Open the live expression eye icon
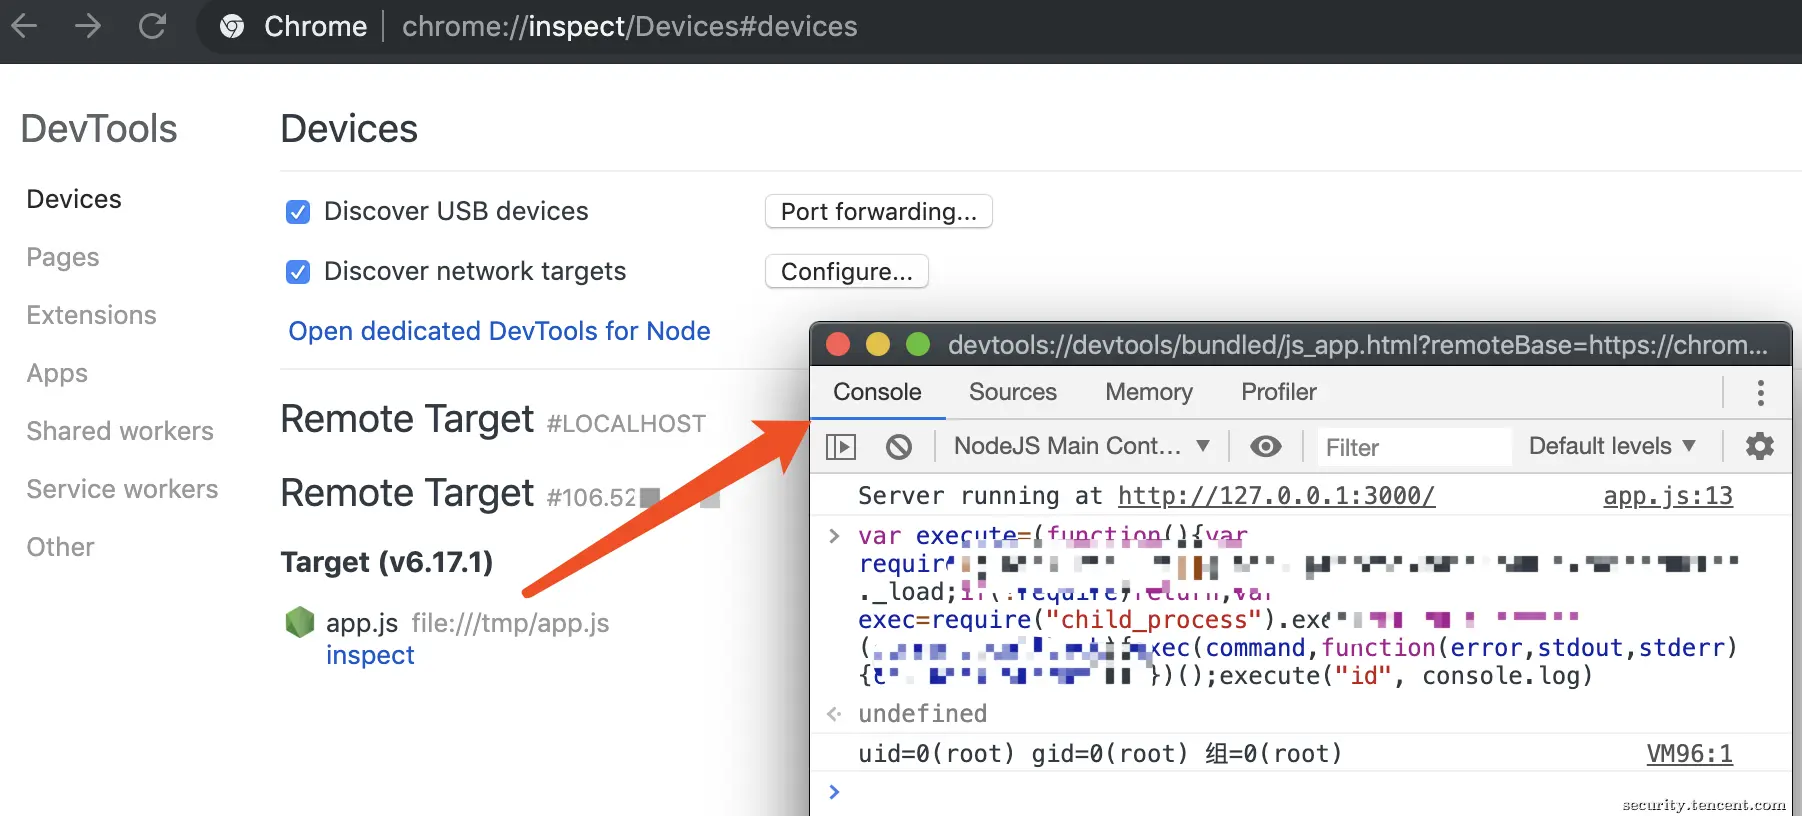The width and height of the screenshot is (1802, 816). coord(1266,447)
